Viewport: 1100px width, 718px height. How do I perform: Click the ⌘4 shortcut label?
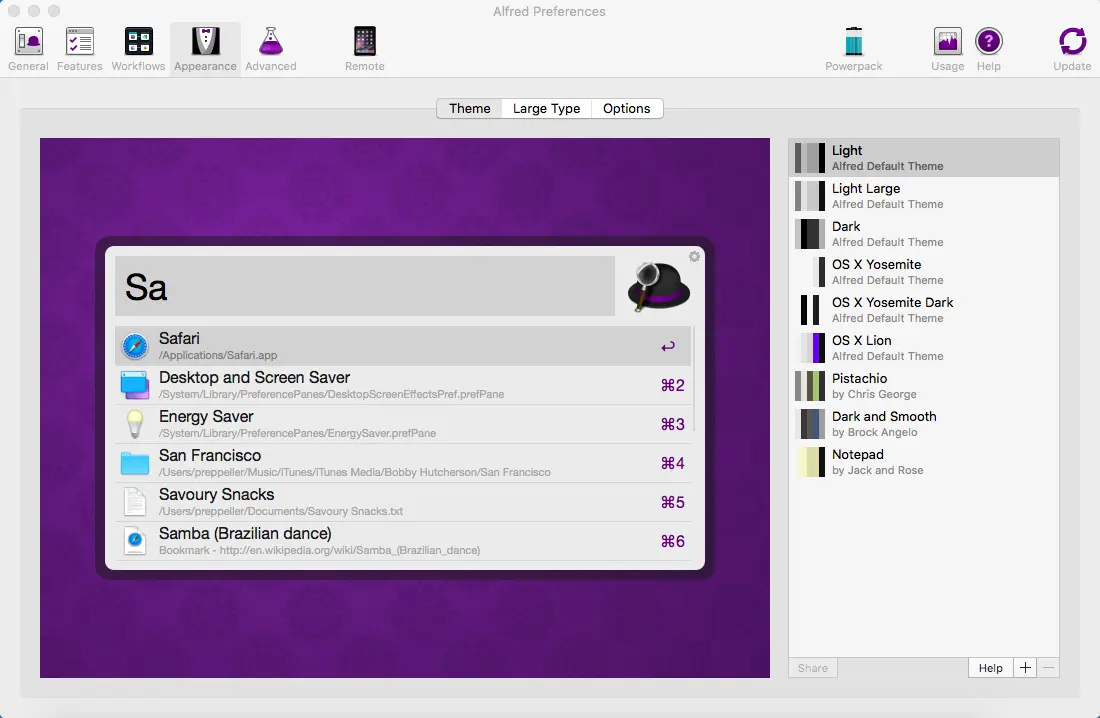[673, 463]
